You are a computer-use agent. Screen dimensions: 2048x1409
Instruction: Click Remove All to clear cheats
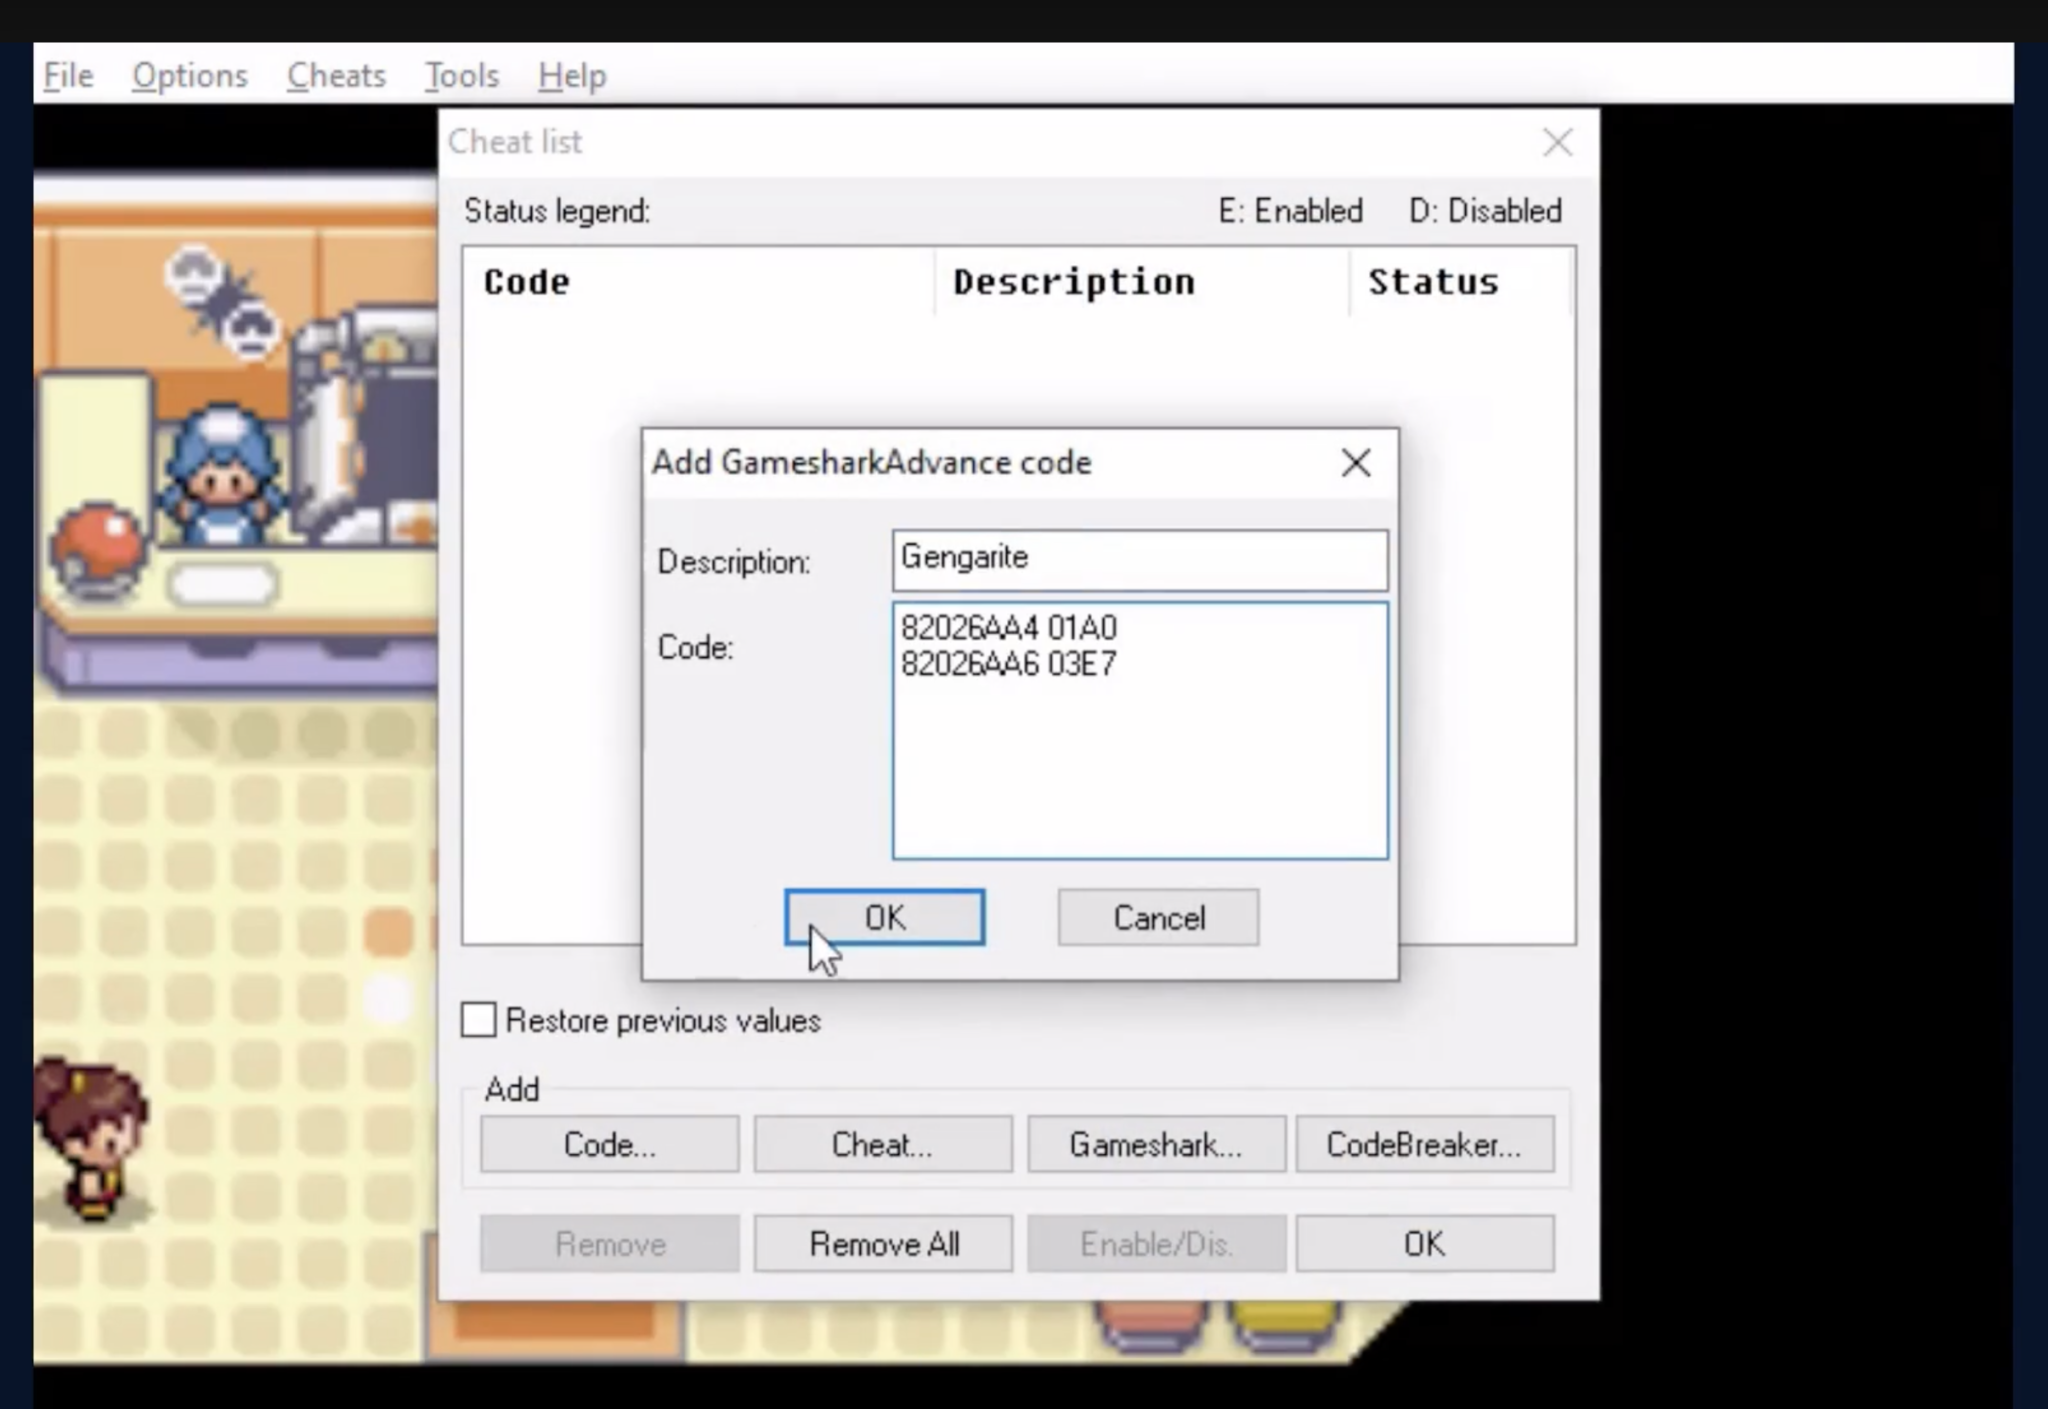tap(883, 1244)
